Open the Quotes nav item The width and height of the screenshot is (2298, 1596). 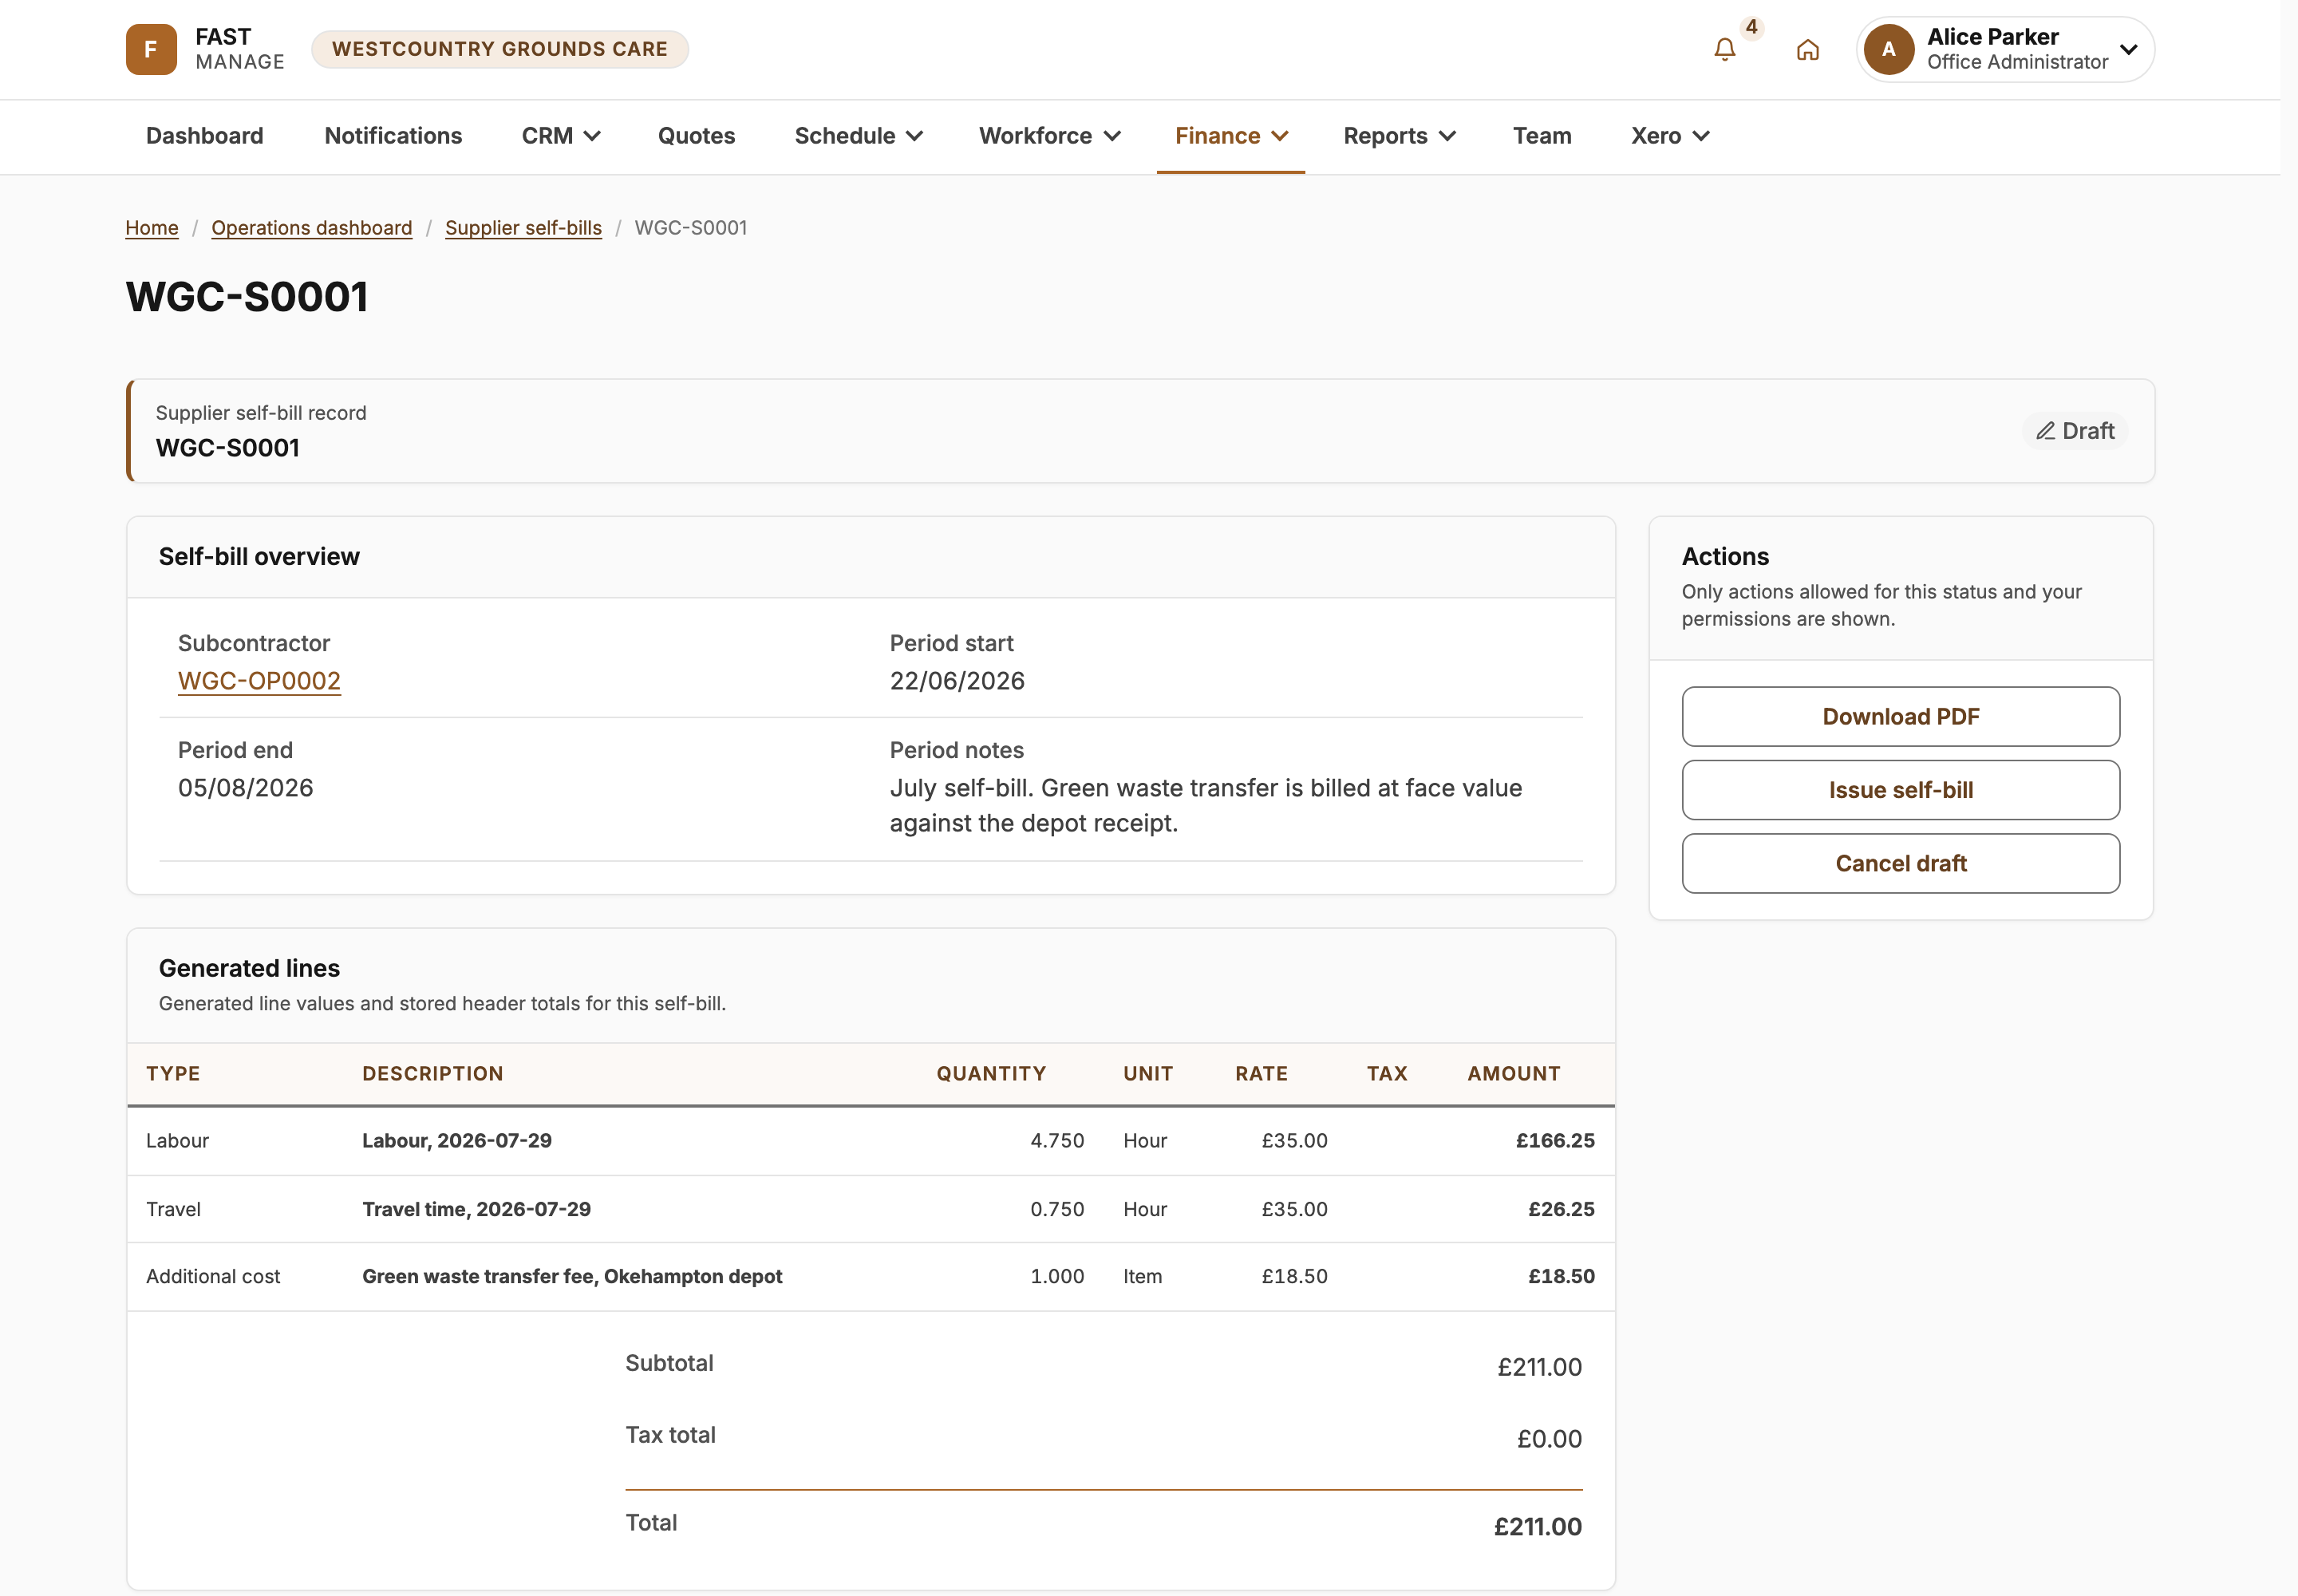coord(696,136)
